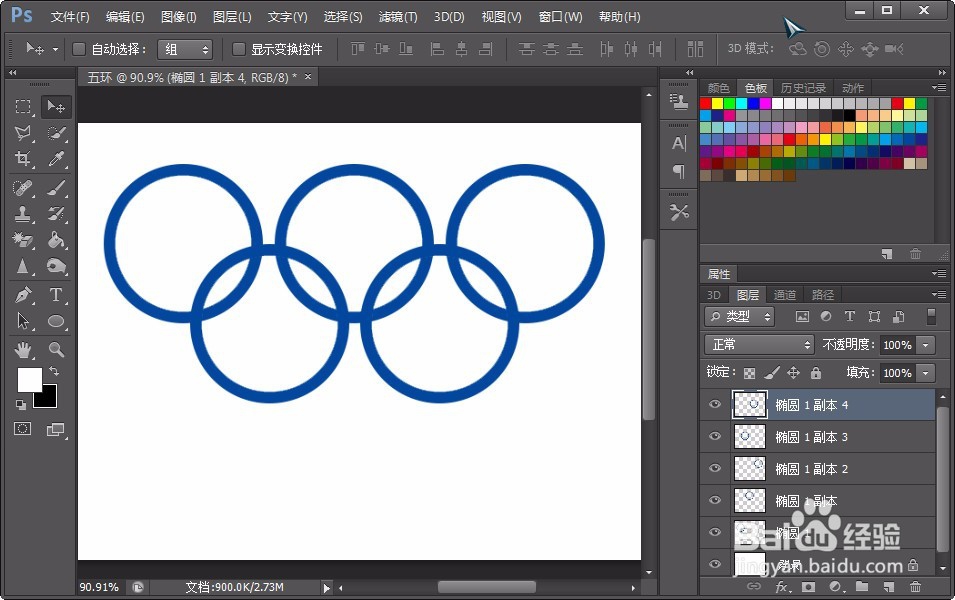The width and height of the screenshot is (955, 600).
Task: Open the opacity slider dropdown arrow
Action: pos(926,345)
